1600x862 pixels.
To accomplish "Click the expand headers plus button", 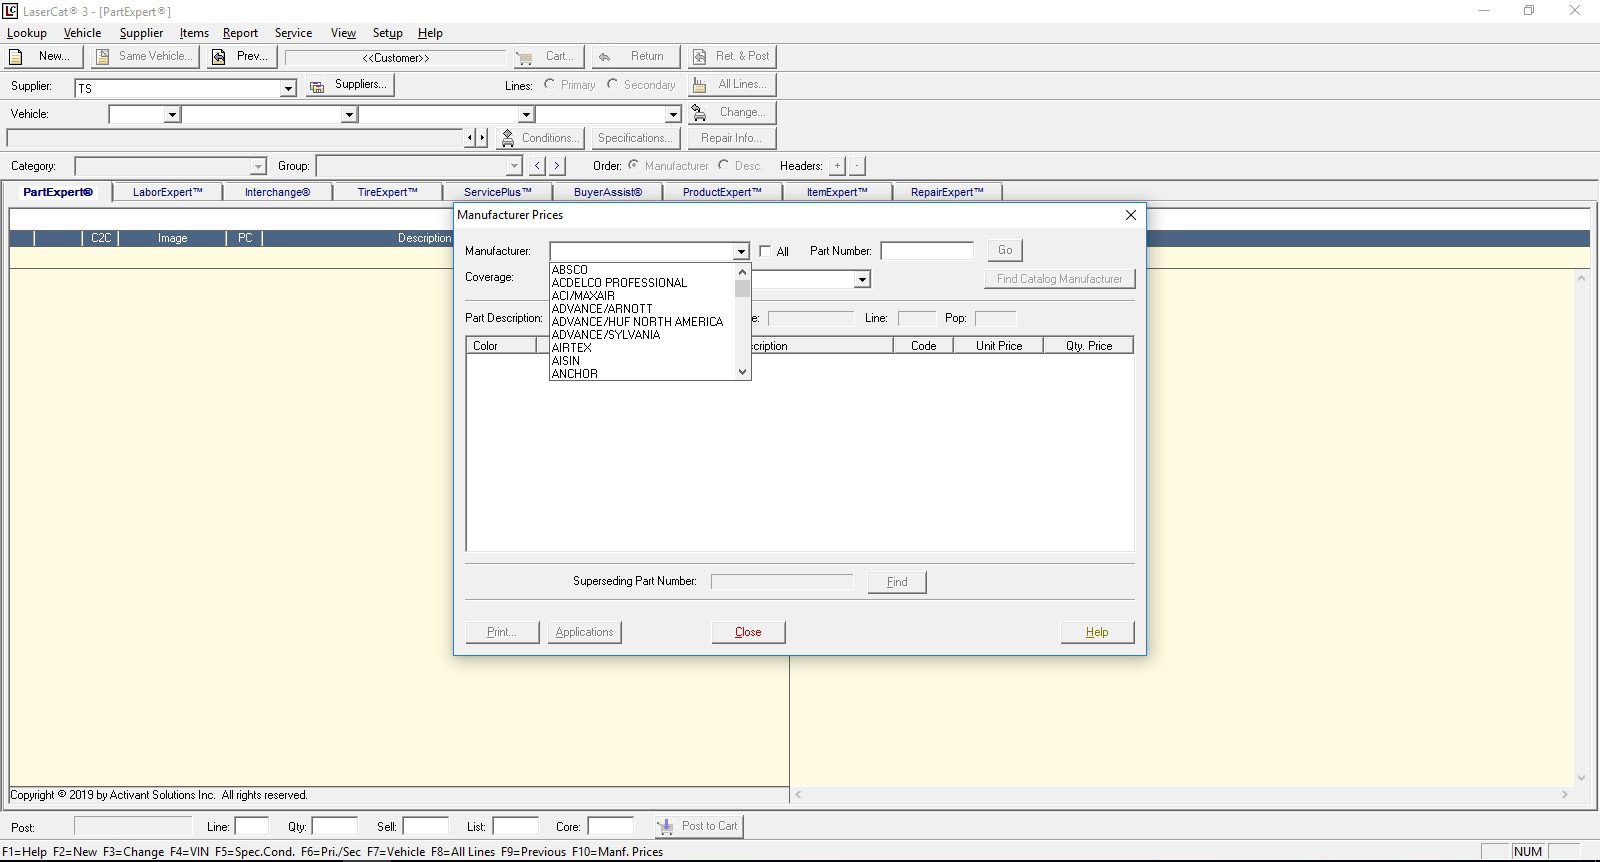I will (x=838, y=166).
